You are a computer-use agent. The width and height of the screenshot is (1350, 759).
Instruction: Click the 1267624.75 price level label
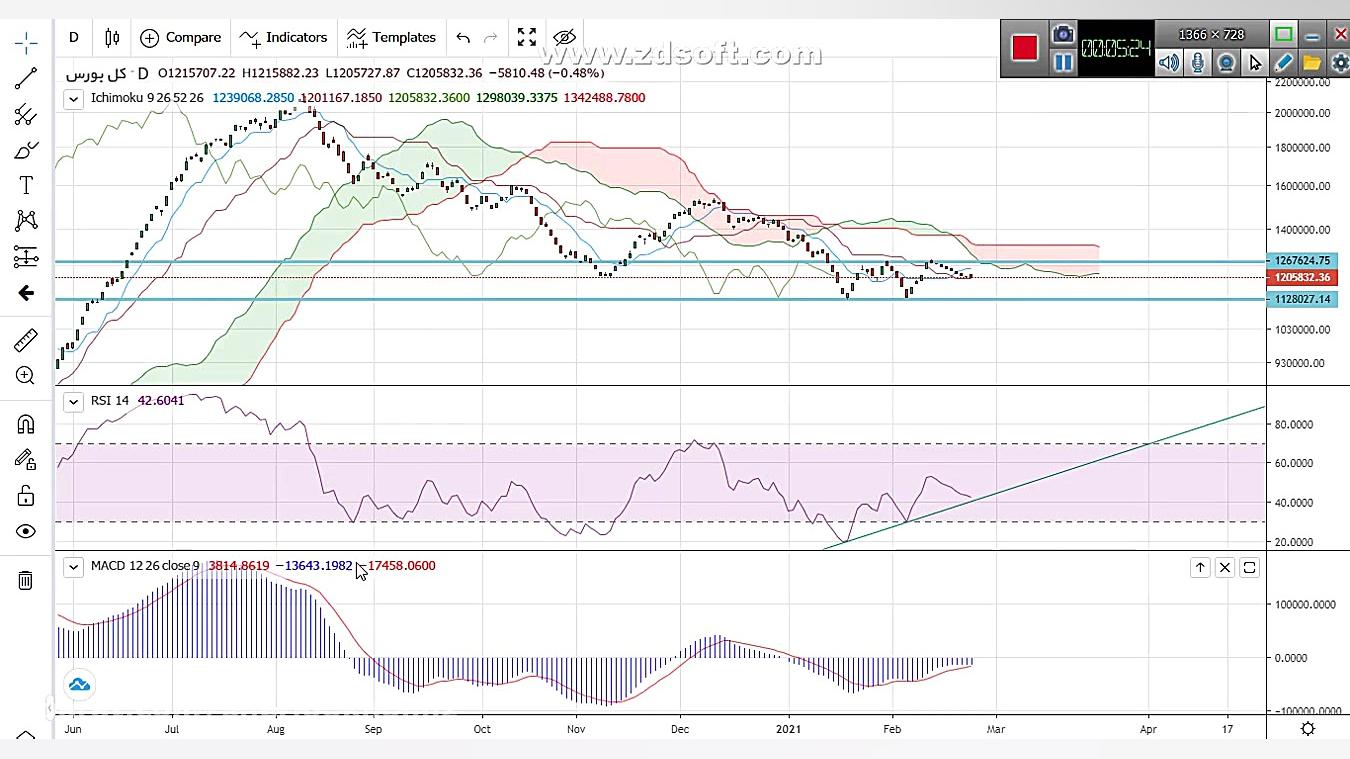tap(1301, 261)
